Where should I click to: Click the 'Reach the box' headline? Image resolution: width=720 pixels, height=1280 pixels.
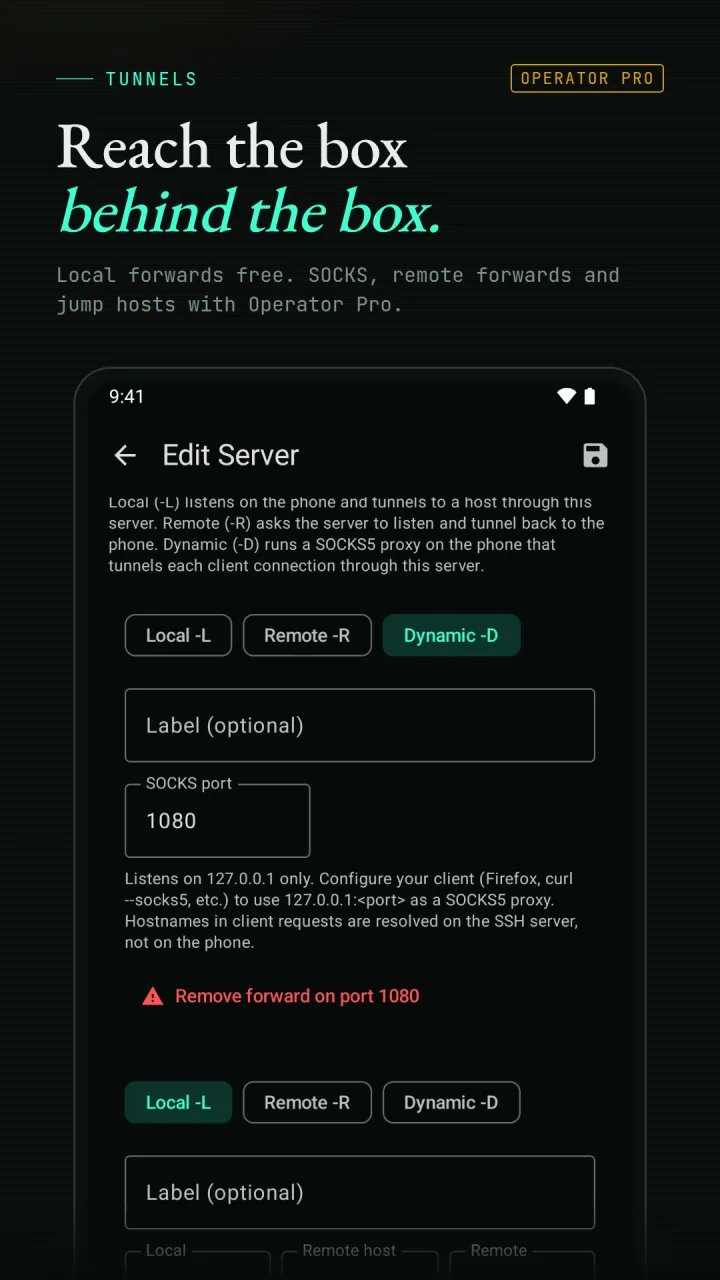point(232,148)
